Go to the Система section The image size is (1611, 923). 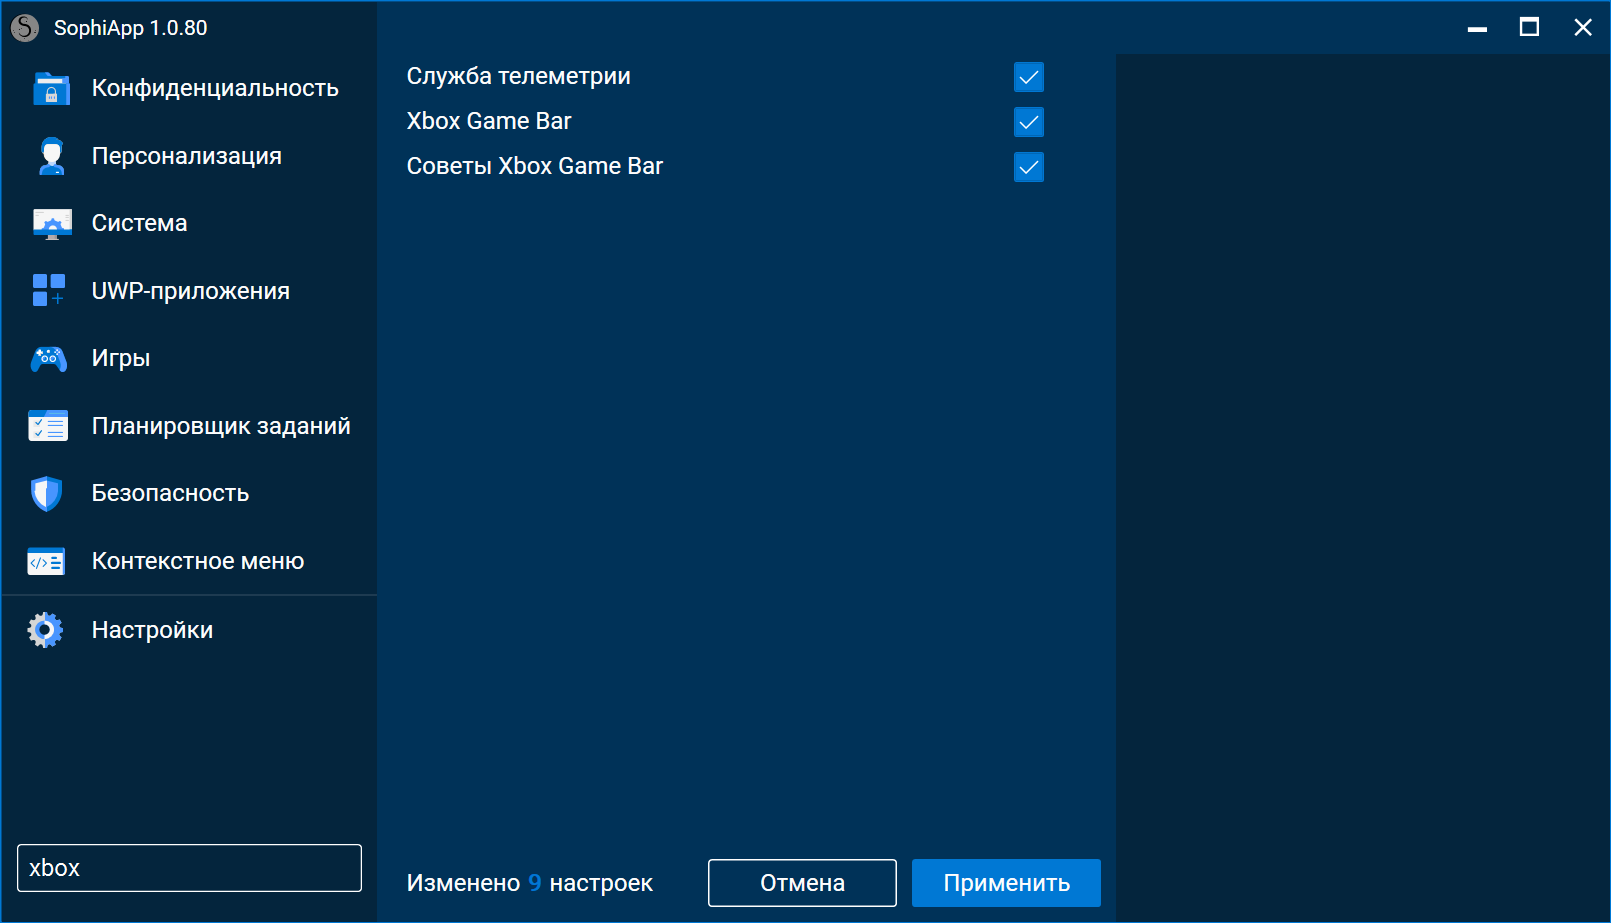pyautogui.click(x=140, y=223)
